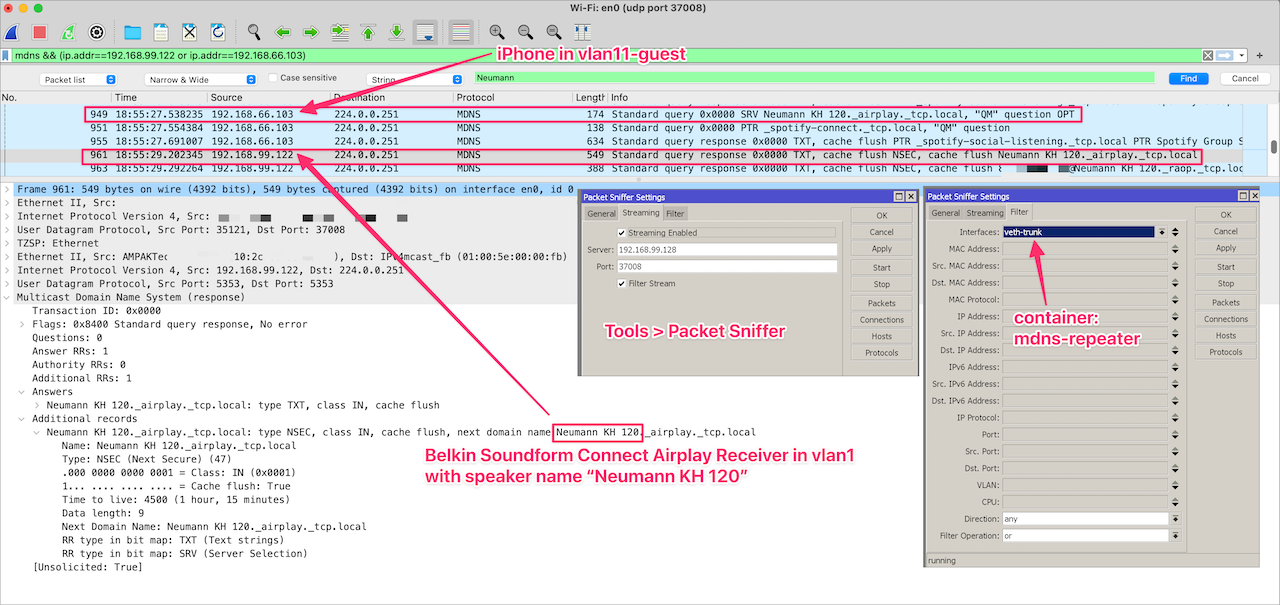Open display filter history dropdown arrow
1280x605 pixels.
pos(1242,55)
